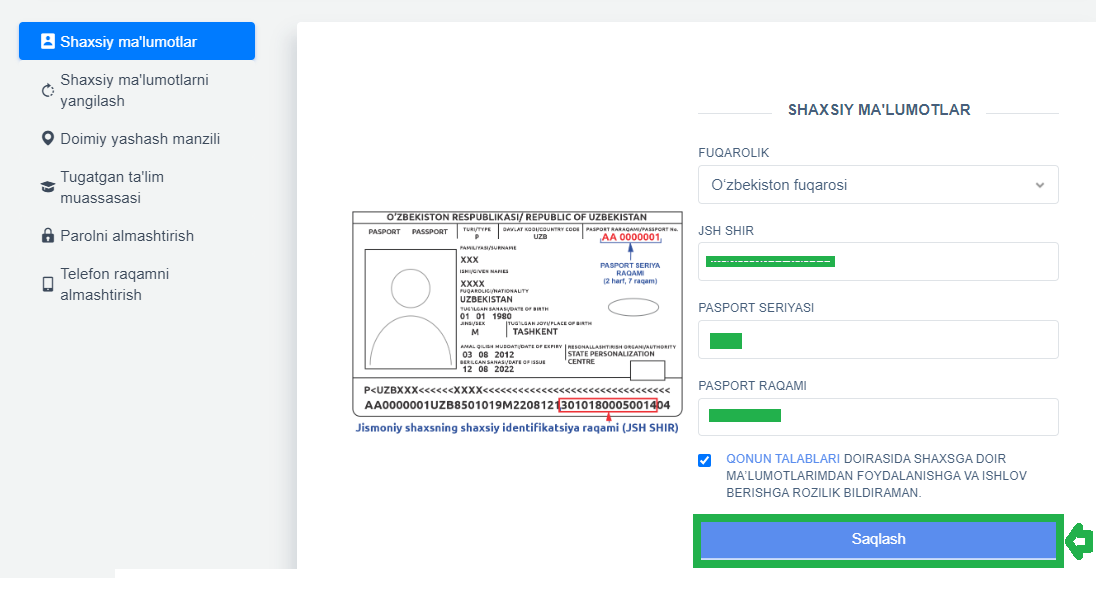Screen dimensions: 1096x604
Task: Toggle the personal data consent checkbox
Action: pos(705,460)
